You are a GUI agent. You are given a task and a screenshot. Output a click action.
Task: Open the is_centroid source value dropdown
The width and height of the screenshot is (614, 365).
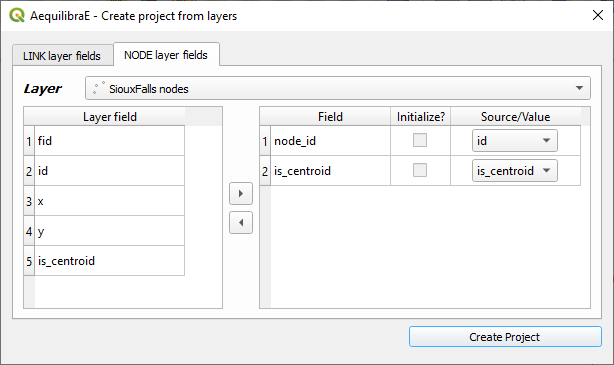515,171
